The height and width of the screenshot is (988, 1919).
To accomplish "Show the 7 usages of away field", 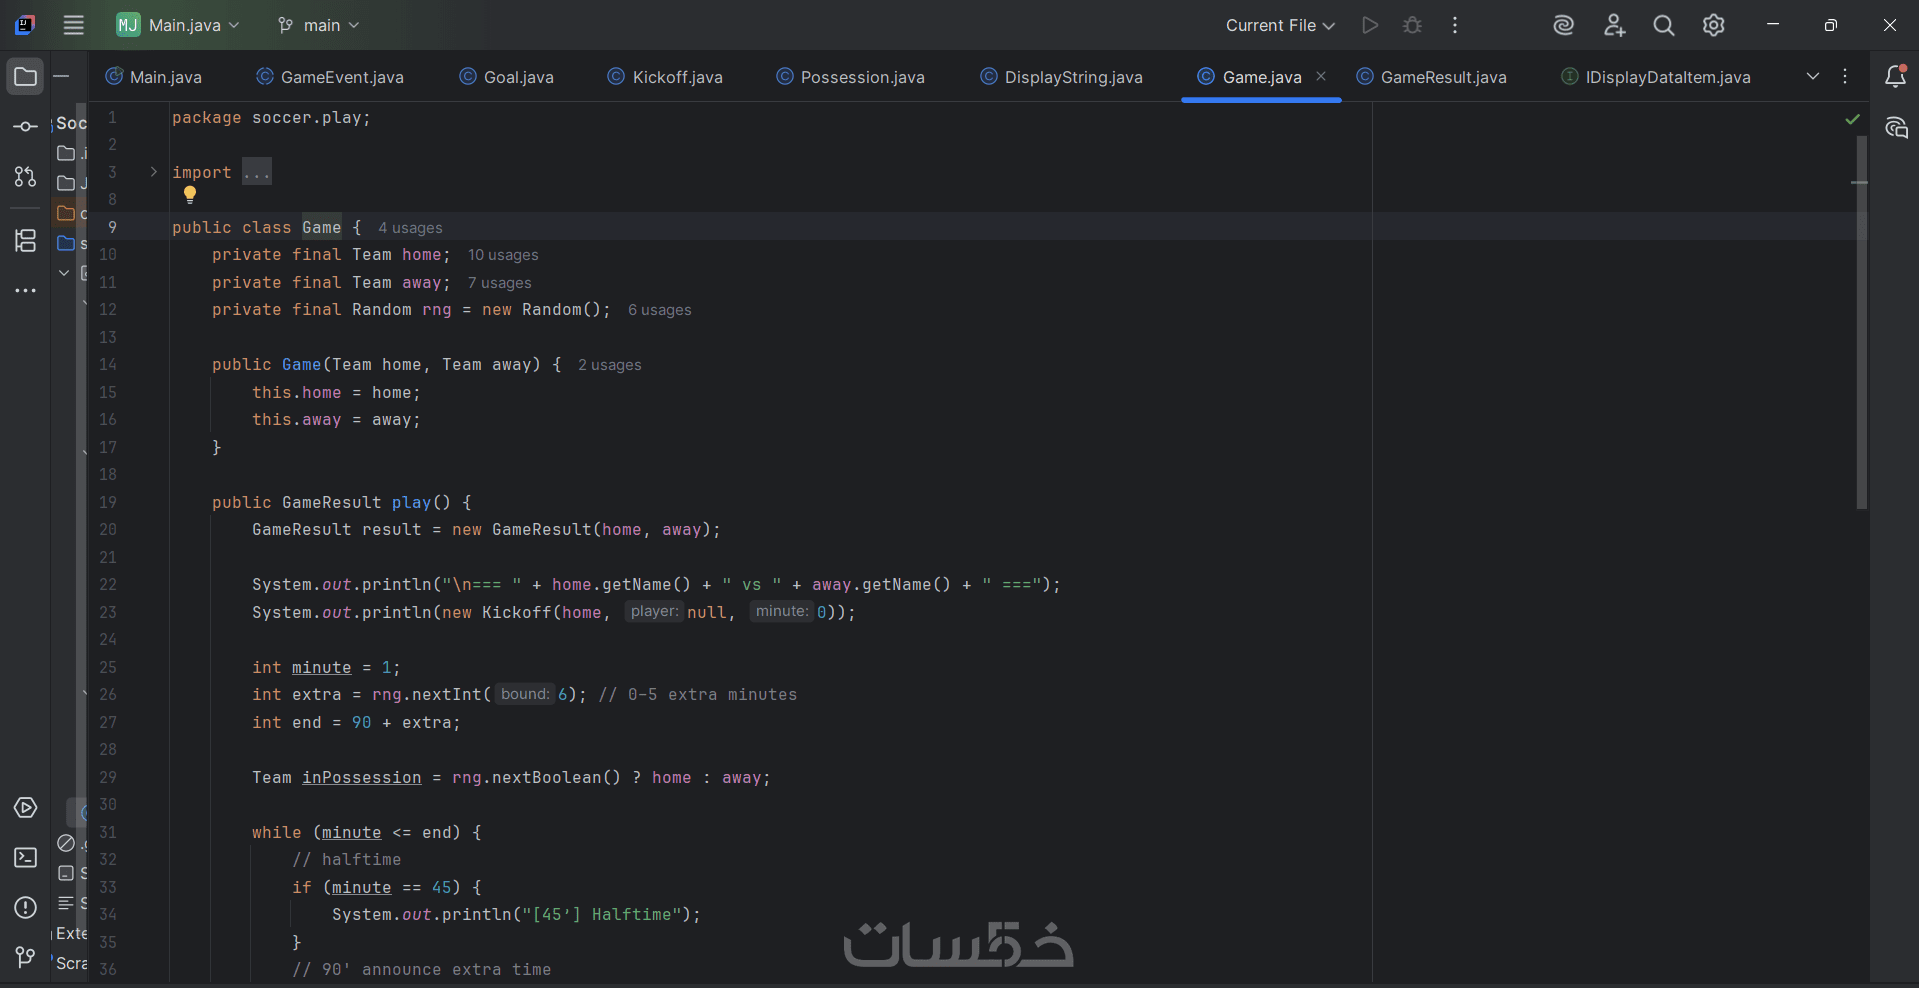I will [x=499, y=283].
